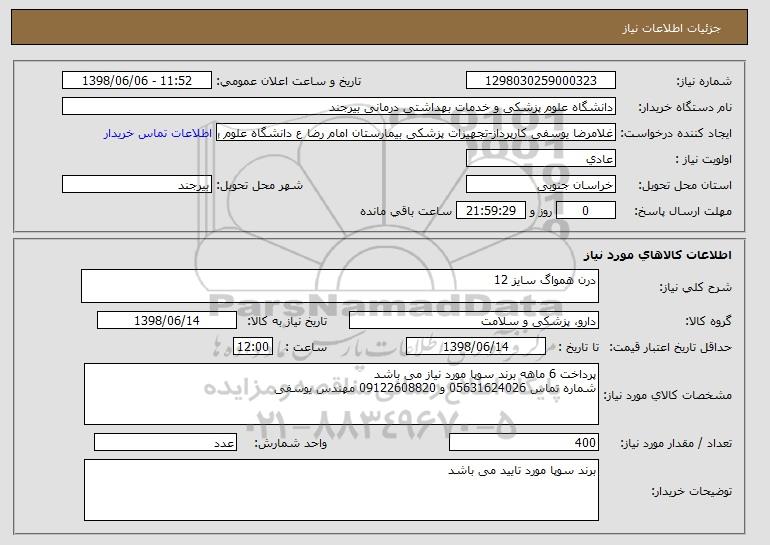Viewport: 770px width, 545px height.
Task: Select the delivery province field خراسان جنوبی
Action: coord(541,185)
